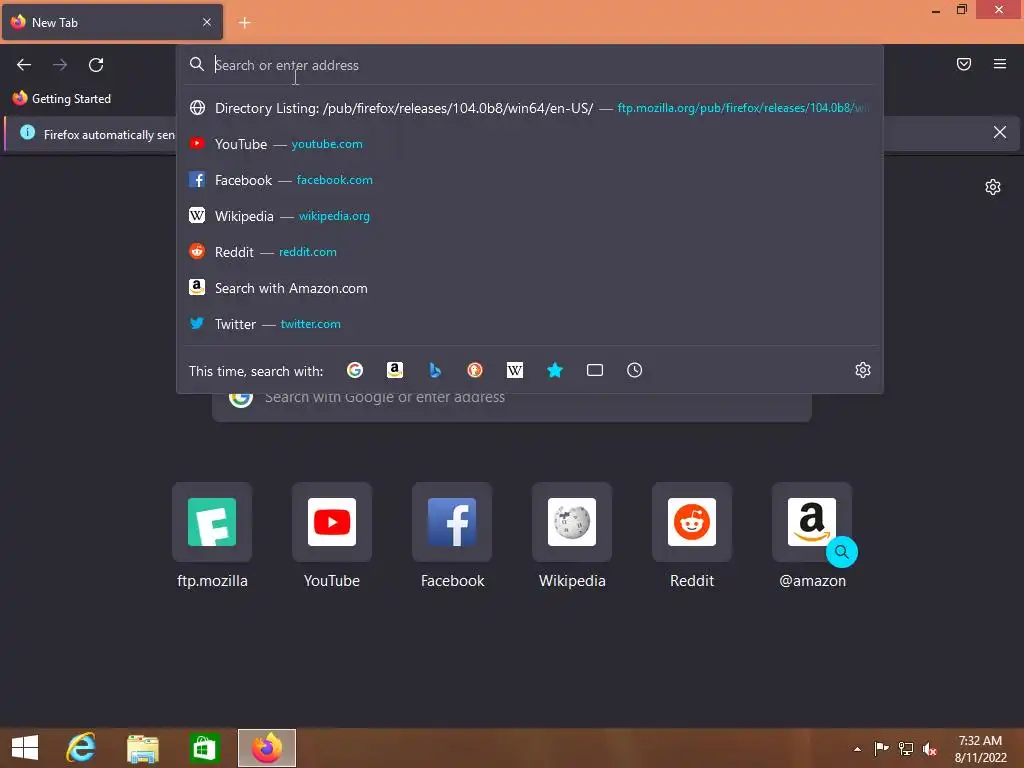Select the New Tab tab
This screenshot has width=1024, height=768.
click(x=112, y=22)
